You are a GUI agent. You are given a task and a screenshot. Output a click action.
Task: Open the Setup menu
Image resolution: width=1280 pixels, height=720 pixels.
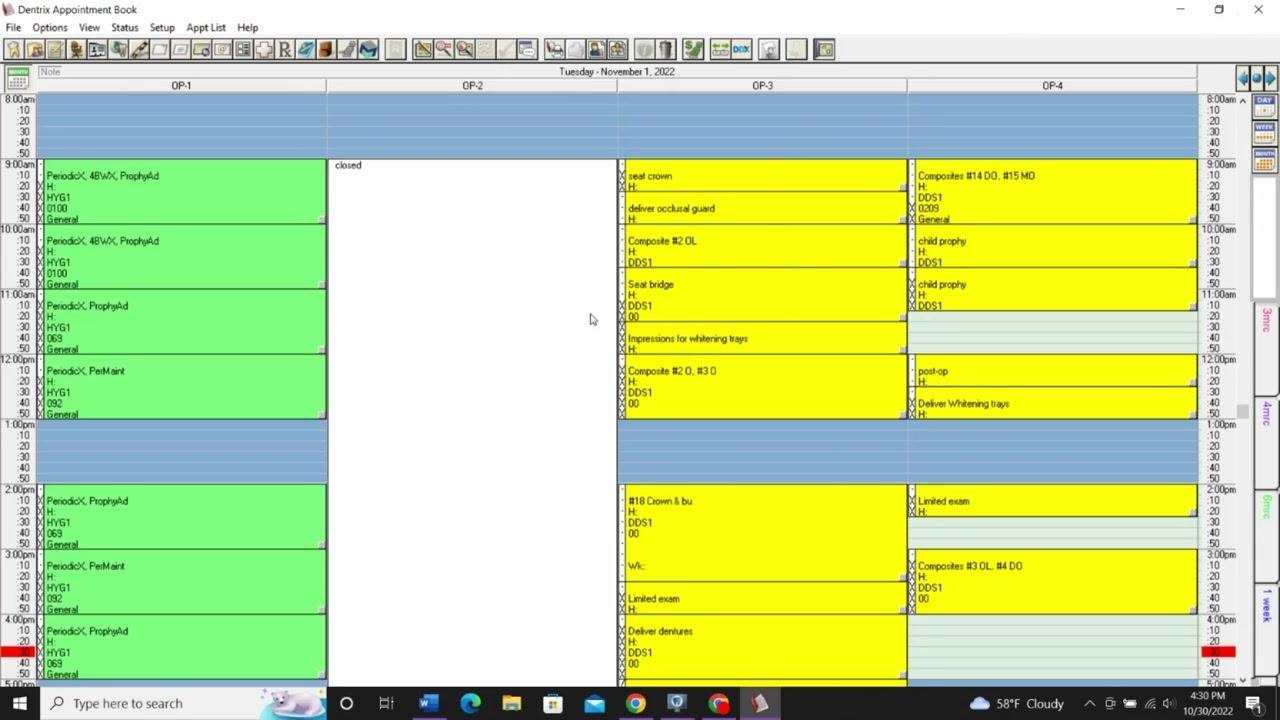162,28
